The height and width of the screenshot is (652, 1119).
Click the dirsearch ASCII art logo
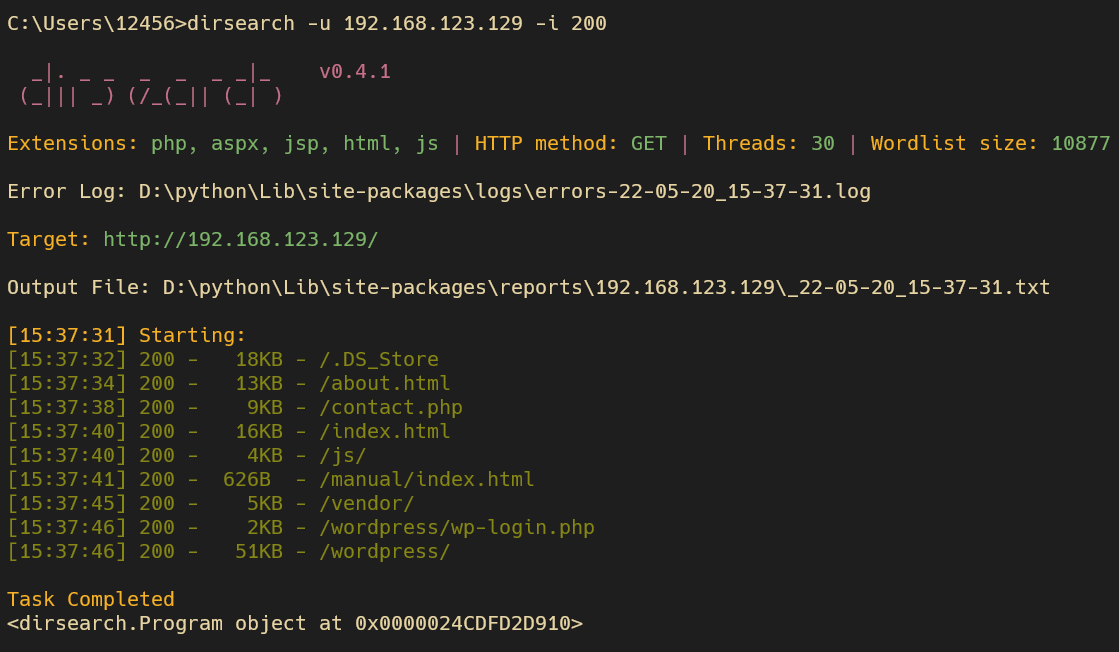(151, 84)
